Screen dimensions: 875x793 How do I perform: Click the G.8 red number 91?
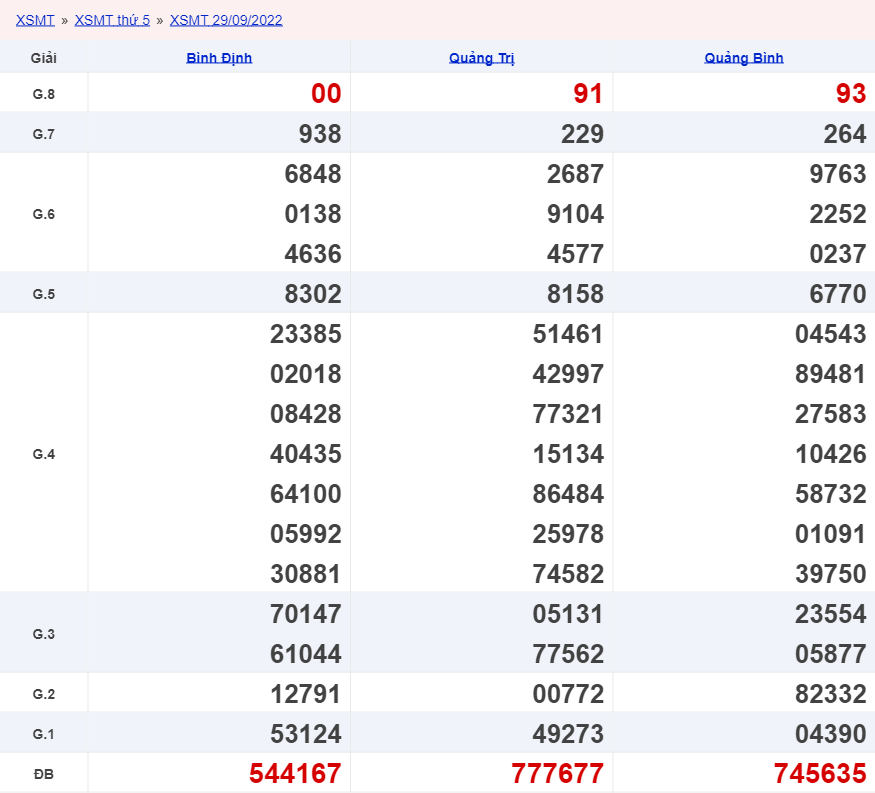[x=588, y=93]
